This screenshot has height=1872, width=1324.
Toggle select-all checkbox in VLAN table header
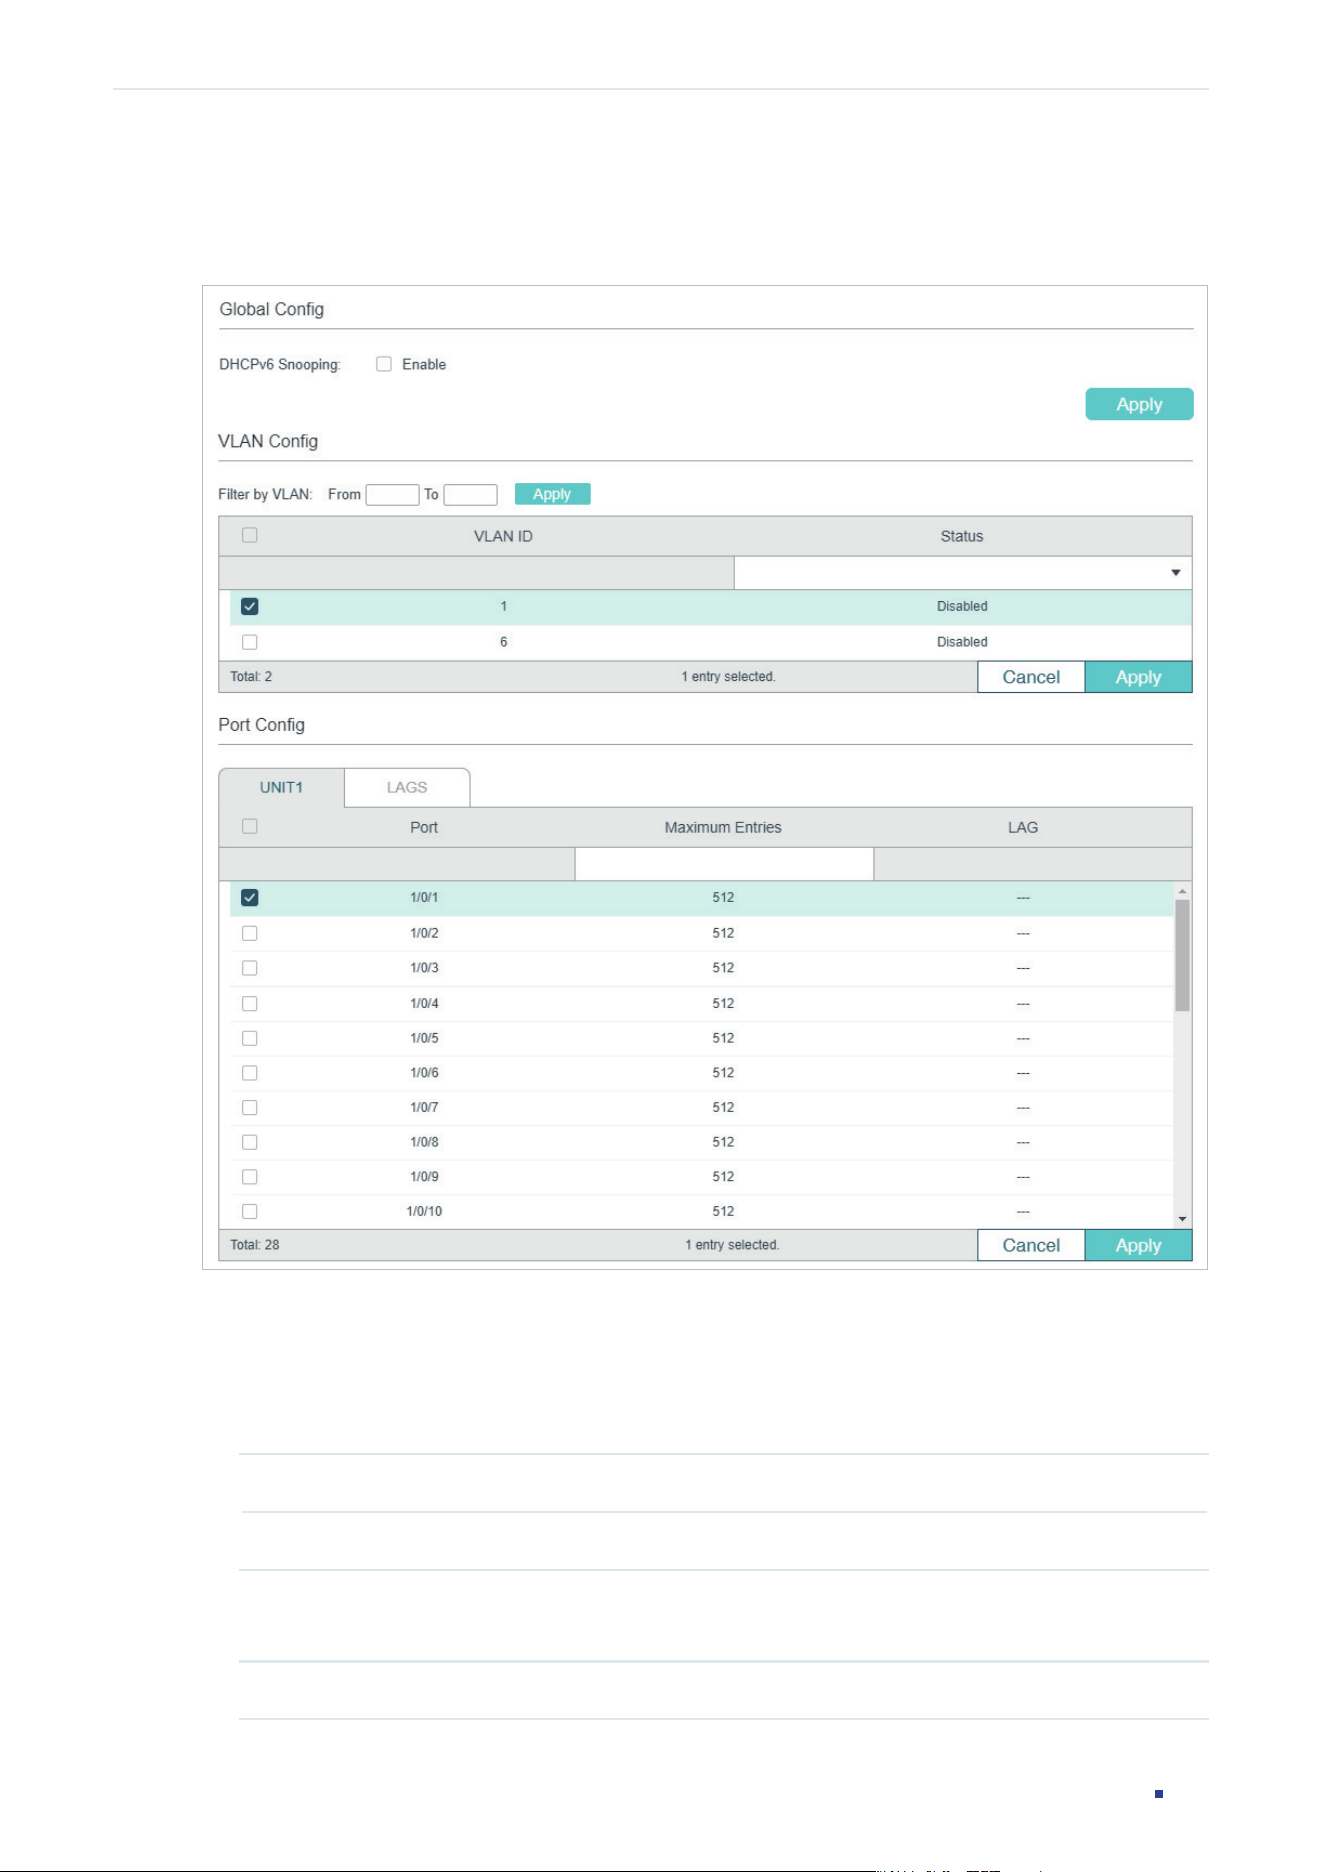coord(250,535)
